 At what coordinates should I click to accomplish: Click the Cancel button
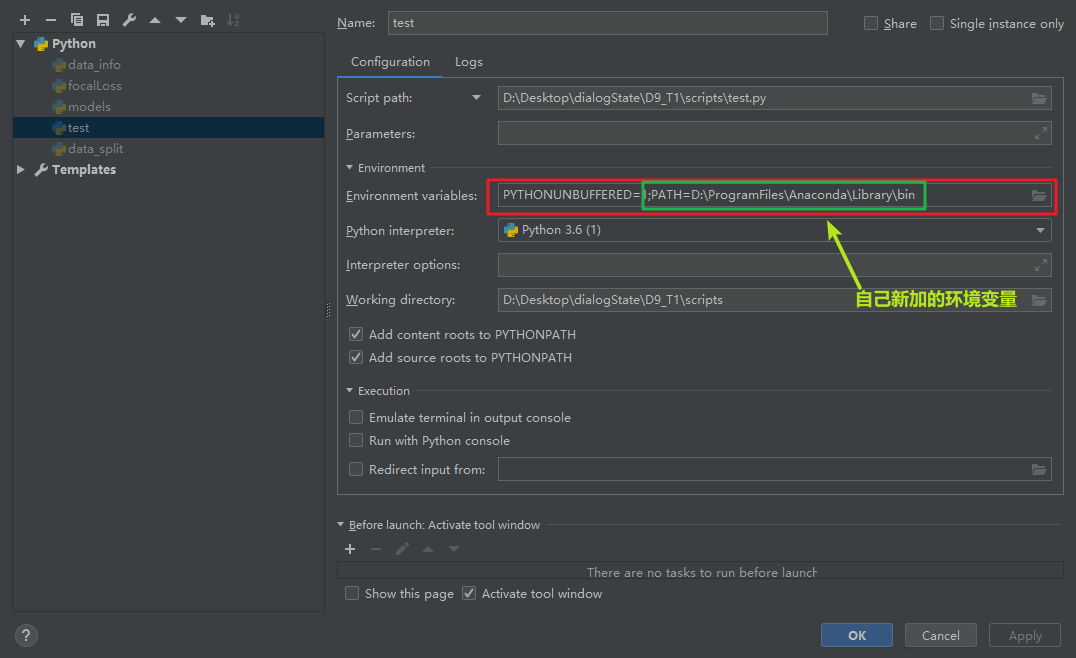coord(941,635)
